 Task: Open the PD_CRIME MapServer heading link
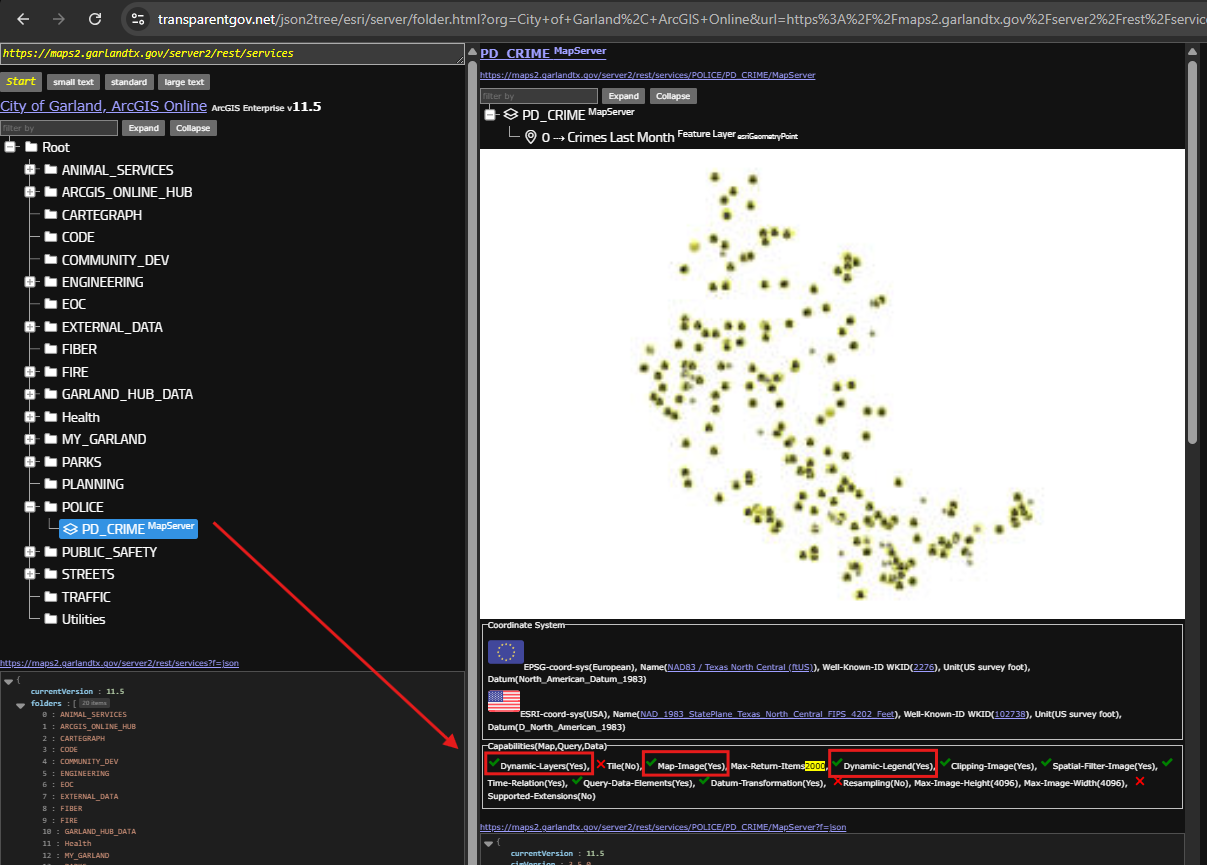pyautogui.click(x=543, y=53)
